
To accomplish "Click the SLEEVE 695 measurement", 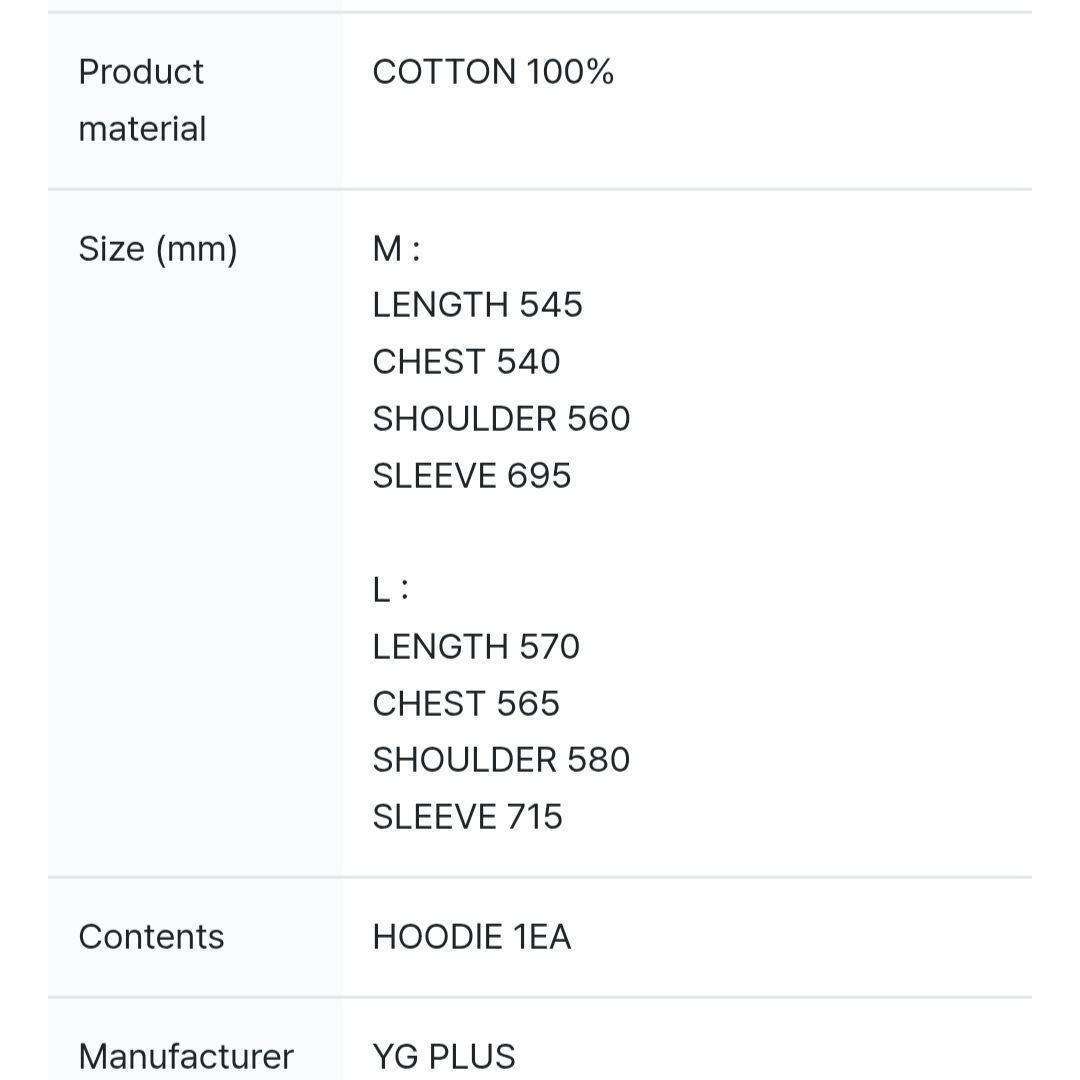I will (x=471, y=476).
